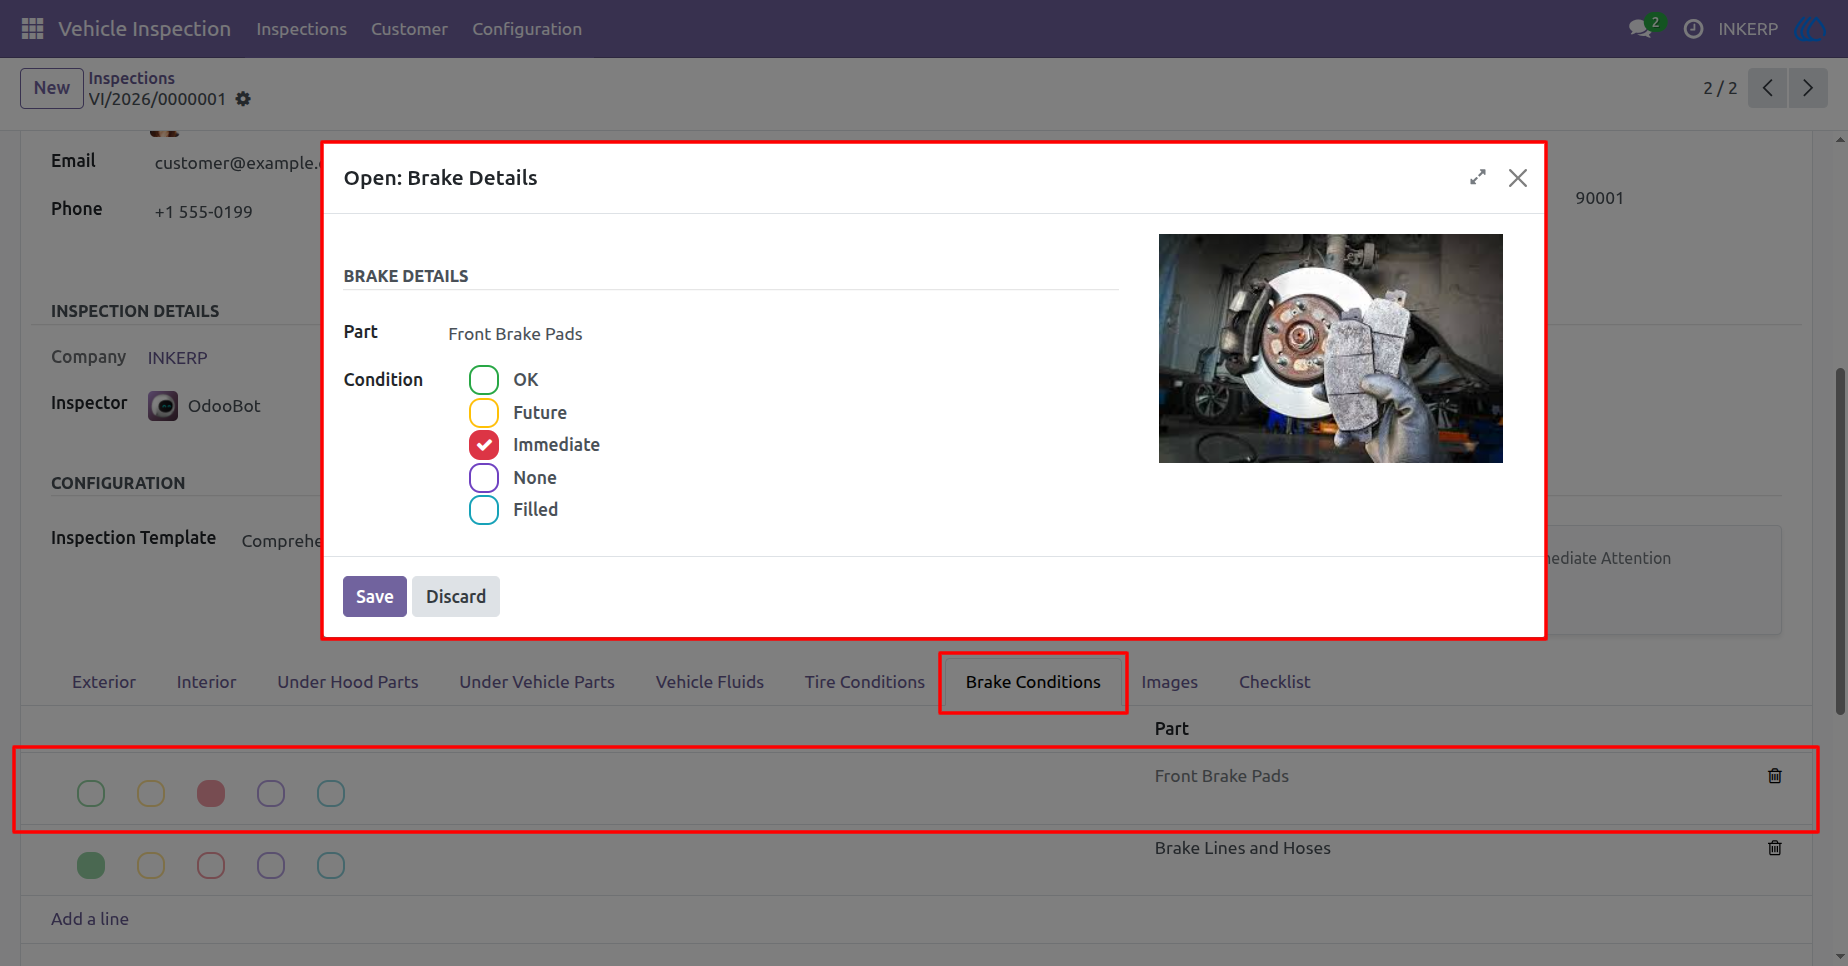Expand the Brake Details dialog to fullscreen

pyautogui.click(x=1478, y=177)
